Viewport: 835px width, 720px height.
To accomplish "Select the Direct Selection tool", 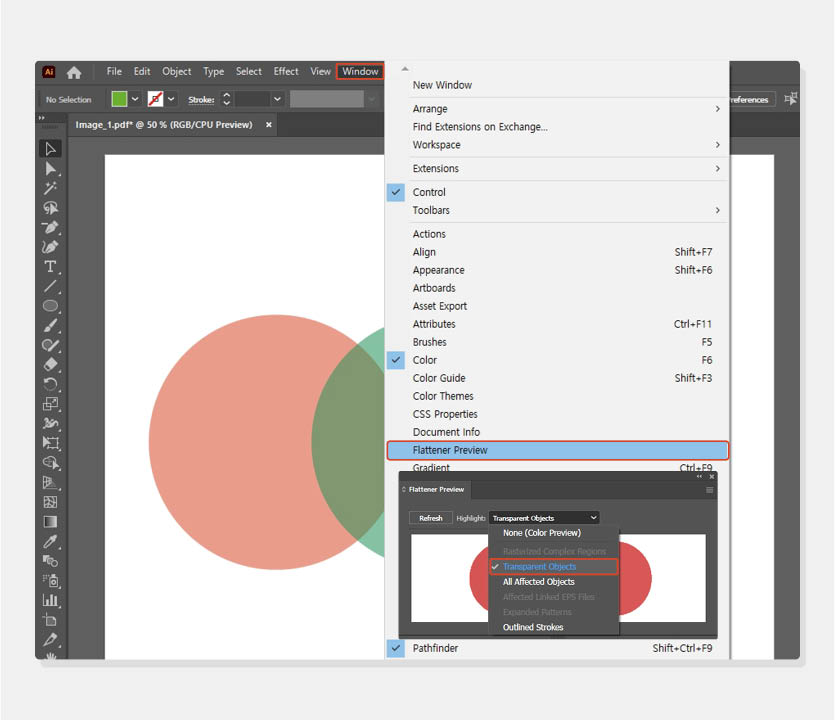I will (x=51, y=169).
